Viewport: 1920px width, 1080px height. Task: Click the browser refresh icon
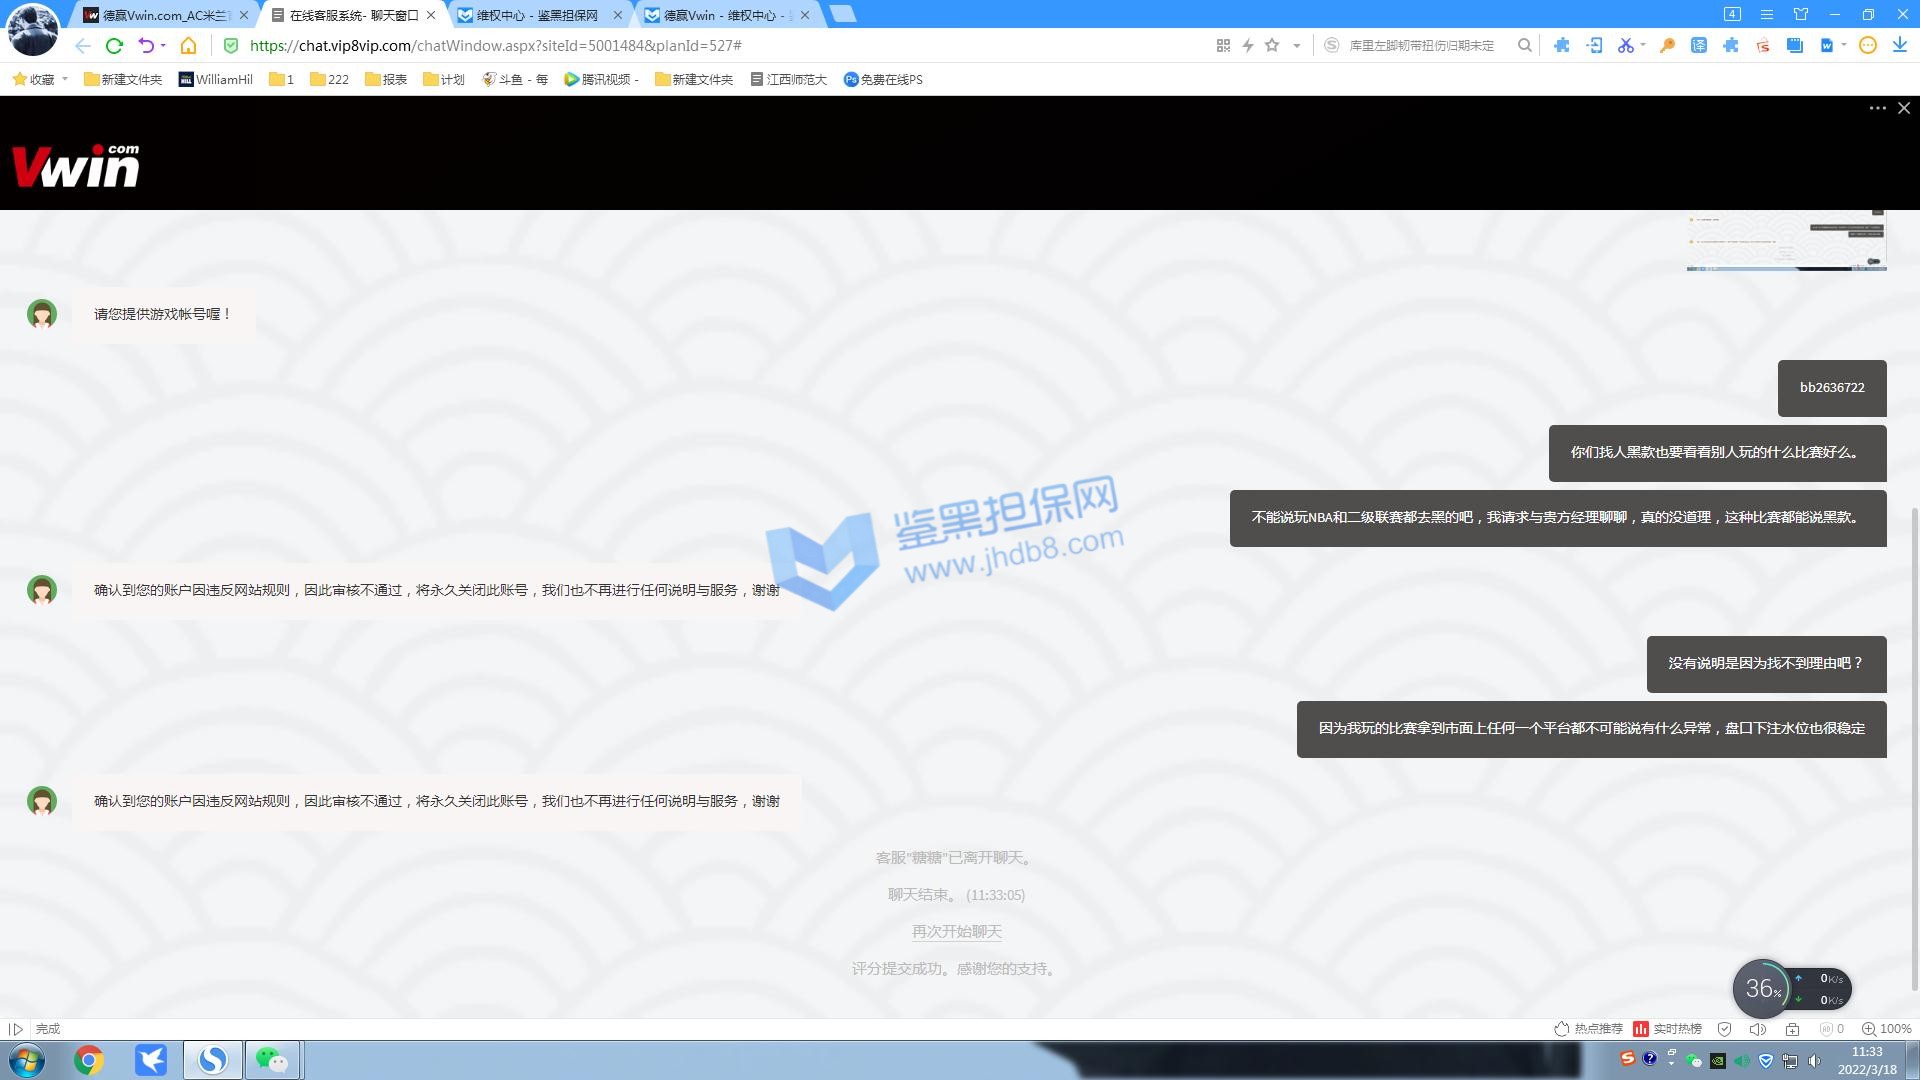114,46
